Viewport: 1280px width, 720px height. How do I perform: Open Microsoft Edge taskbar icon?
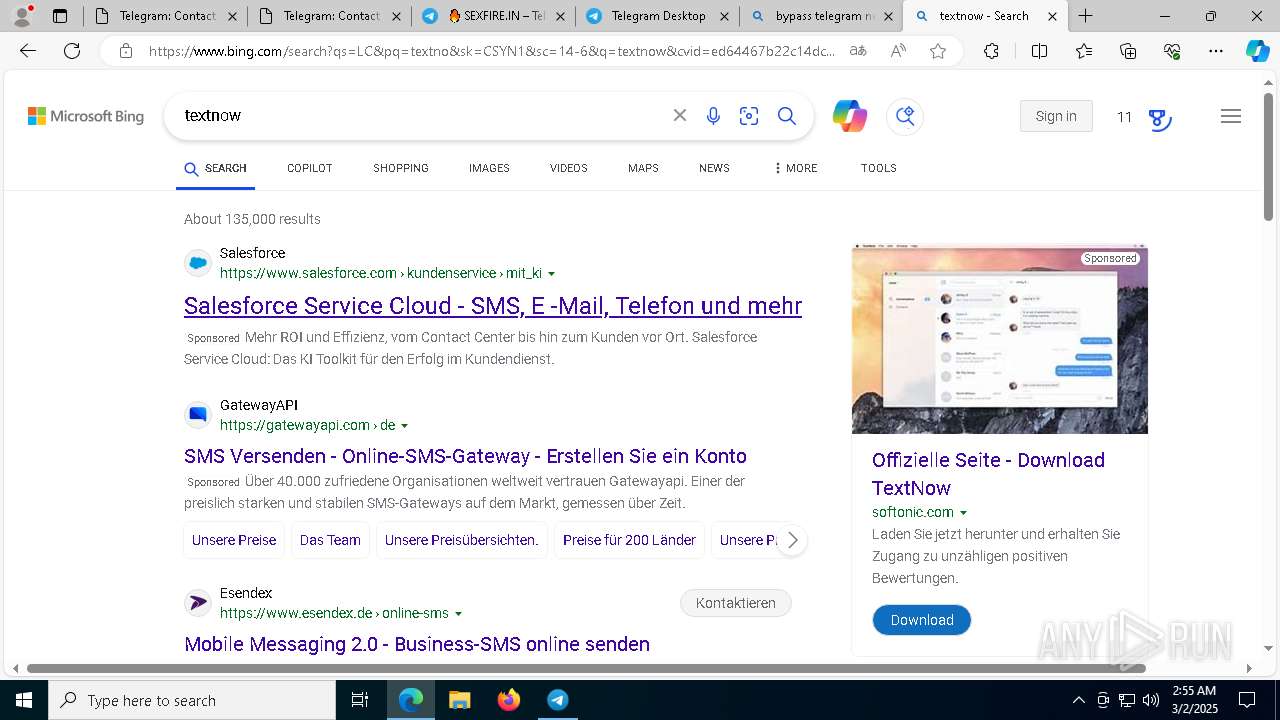411,700
